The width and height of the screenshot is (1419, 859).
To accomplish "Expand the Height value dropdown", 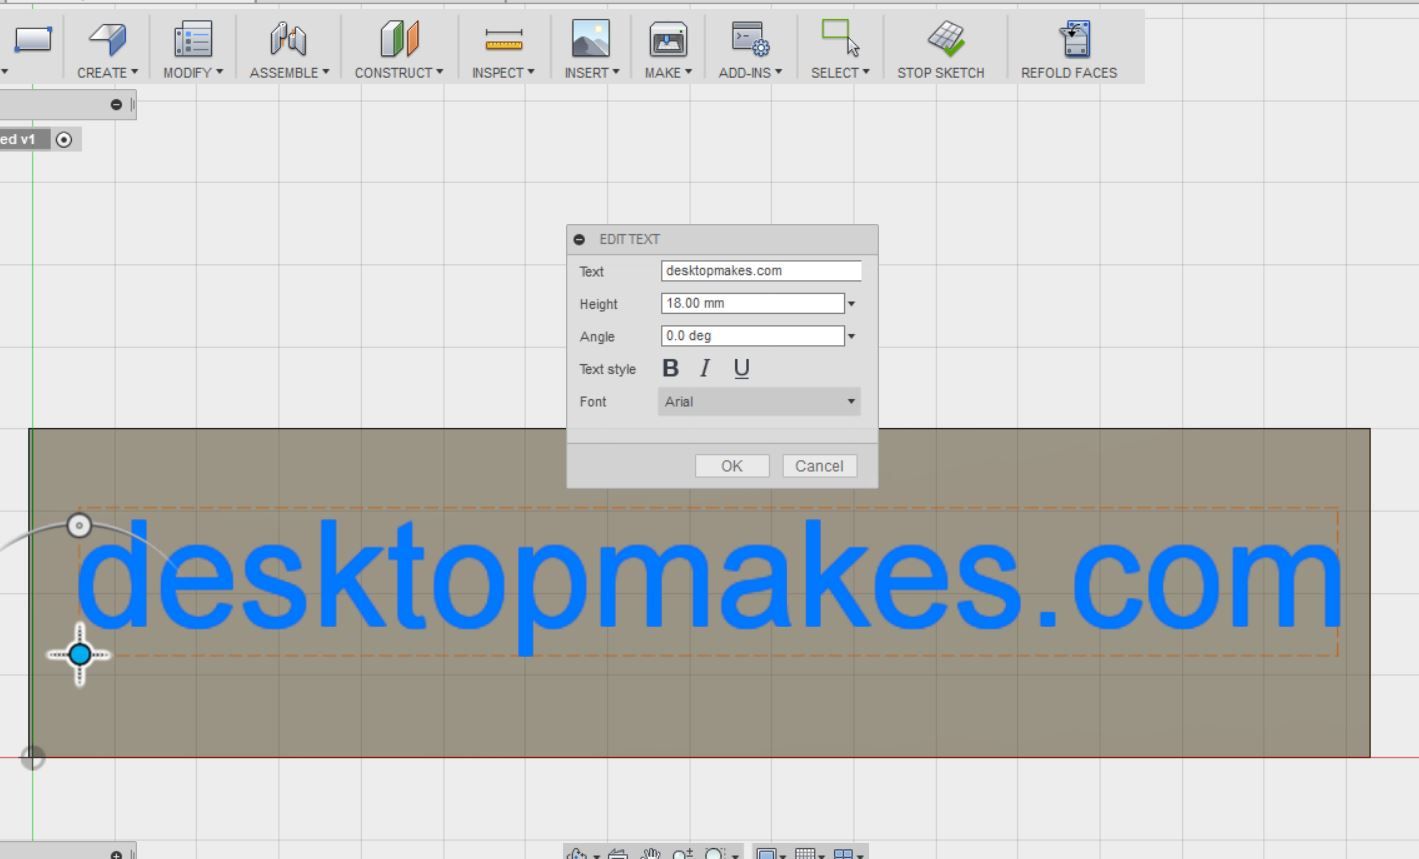I will tap(851, 302).
